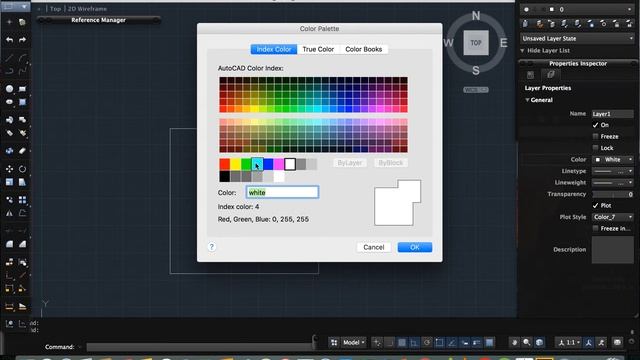
Task: Open the Color Palette help question mark
Action: click(x=212, y=247)
